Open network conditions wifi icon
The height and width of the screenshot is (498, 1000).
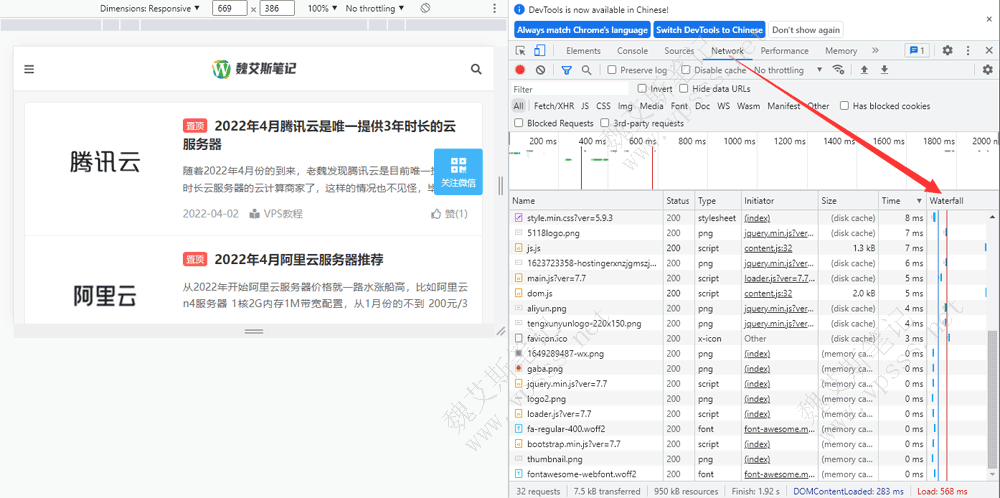click(839, 70)
